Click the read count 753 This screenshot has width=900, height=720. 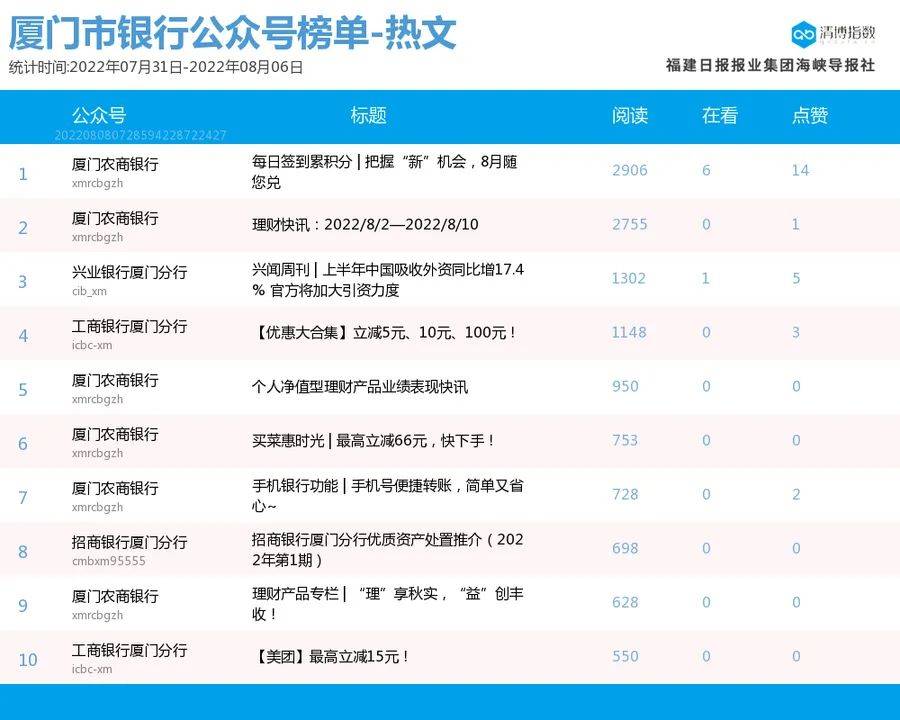625,440
